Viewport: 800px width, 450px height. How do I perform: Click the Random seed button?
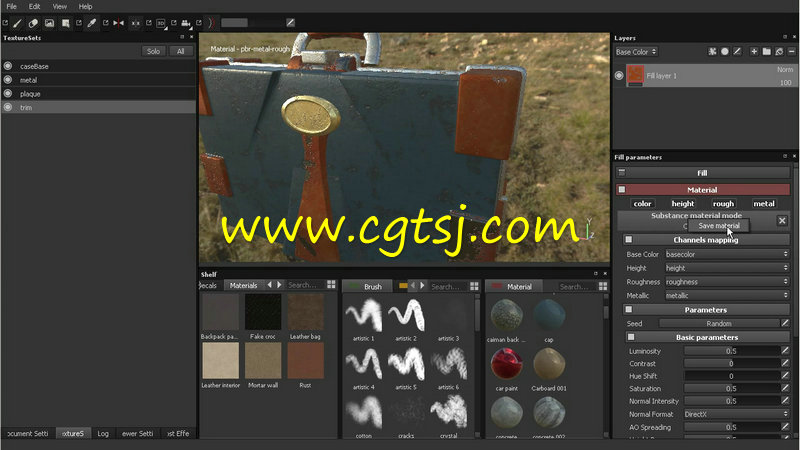click(x=719, y=323)
